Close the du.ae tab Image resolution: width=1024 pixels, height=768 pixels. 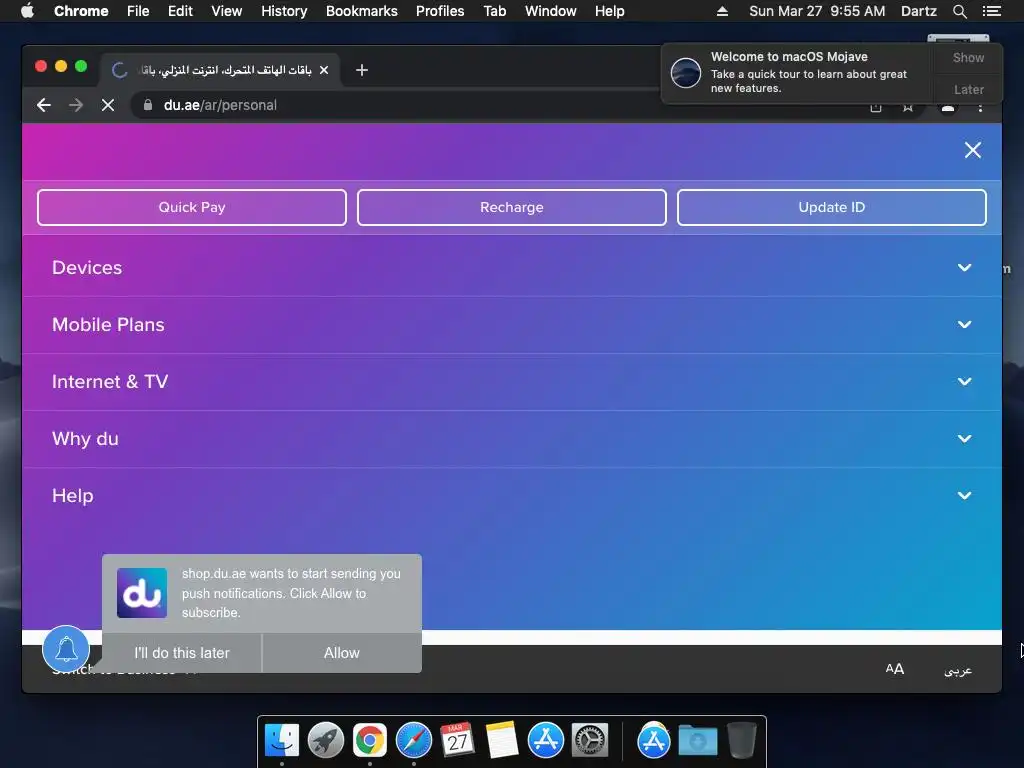pos(324,70)
